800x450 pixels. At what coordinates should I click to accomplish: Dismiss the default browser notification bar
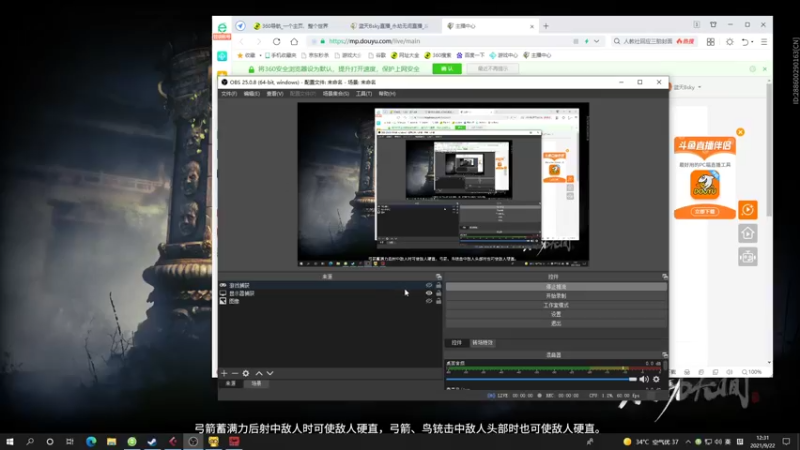coord(764,69)
